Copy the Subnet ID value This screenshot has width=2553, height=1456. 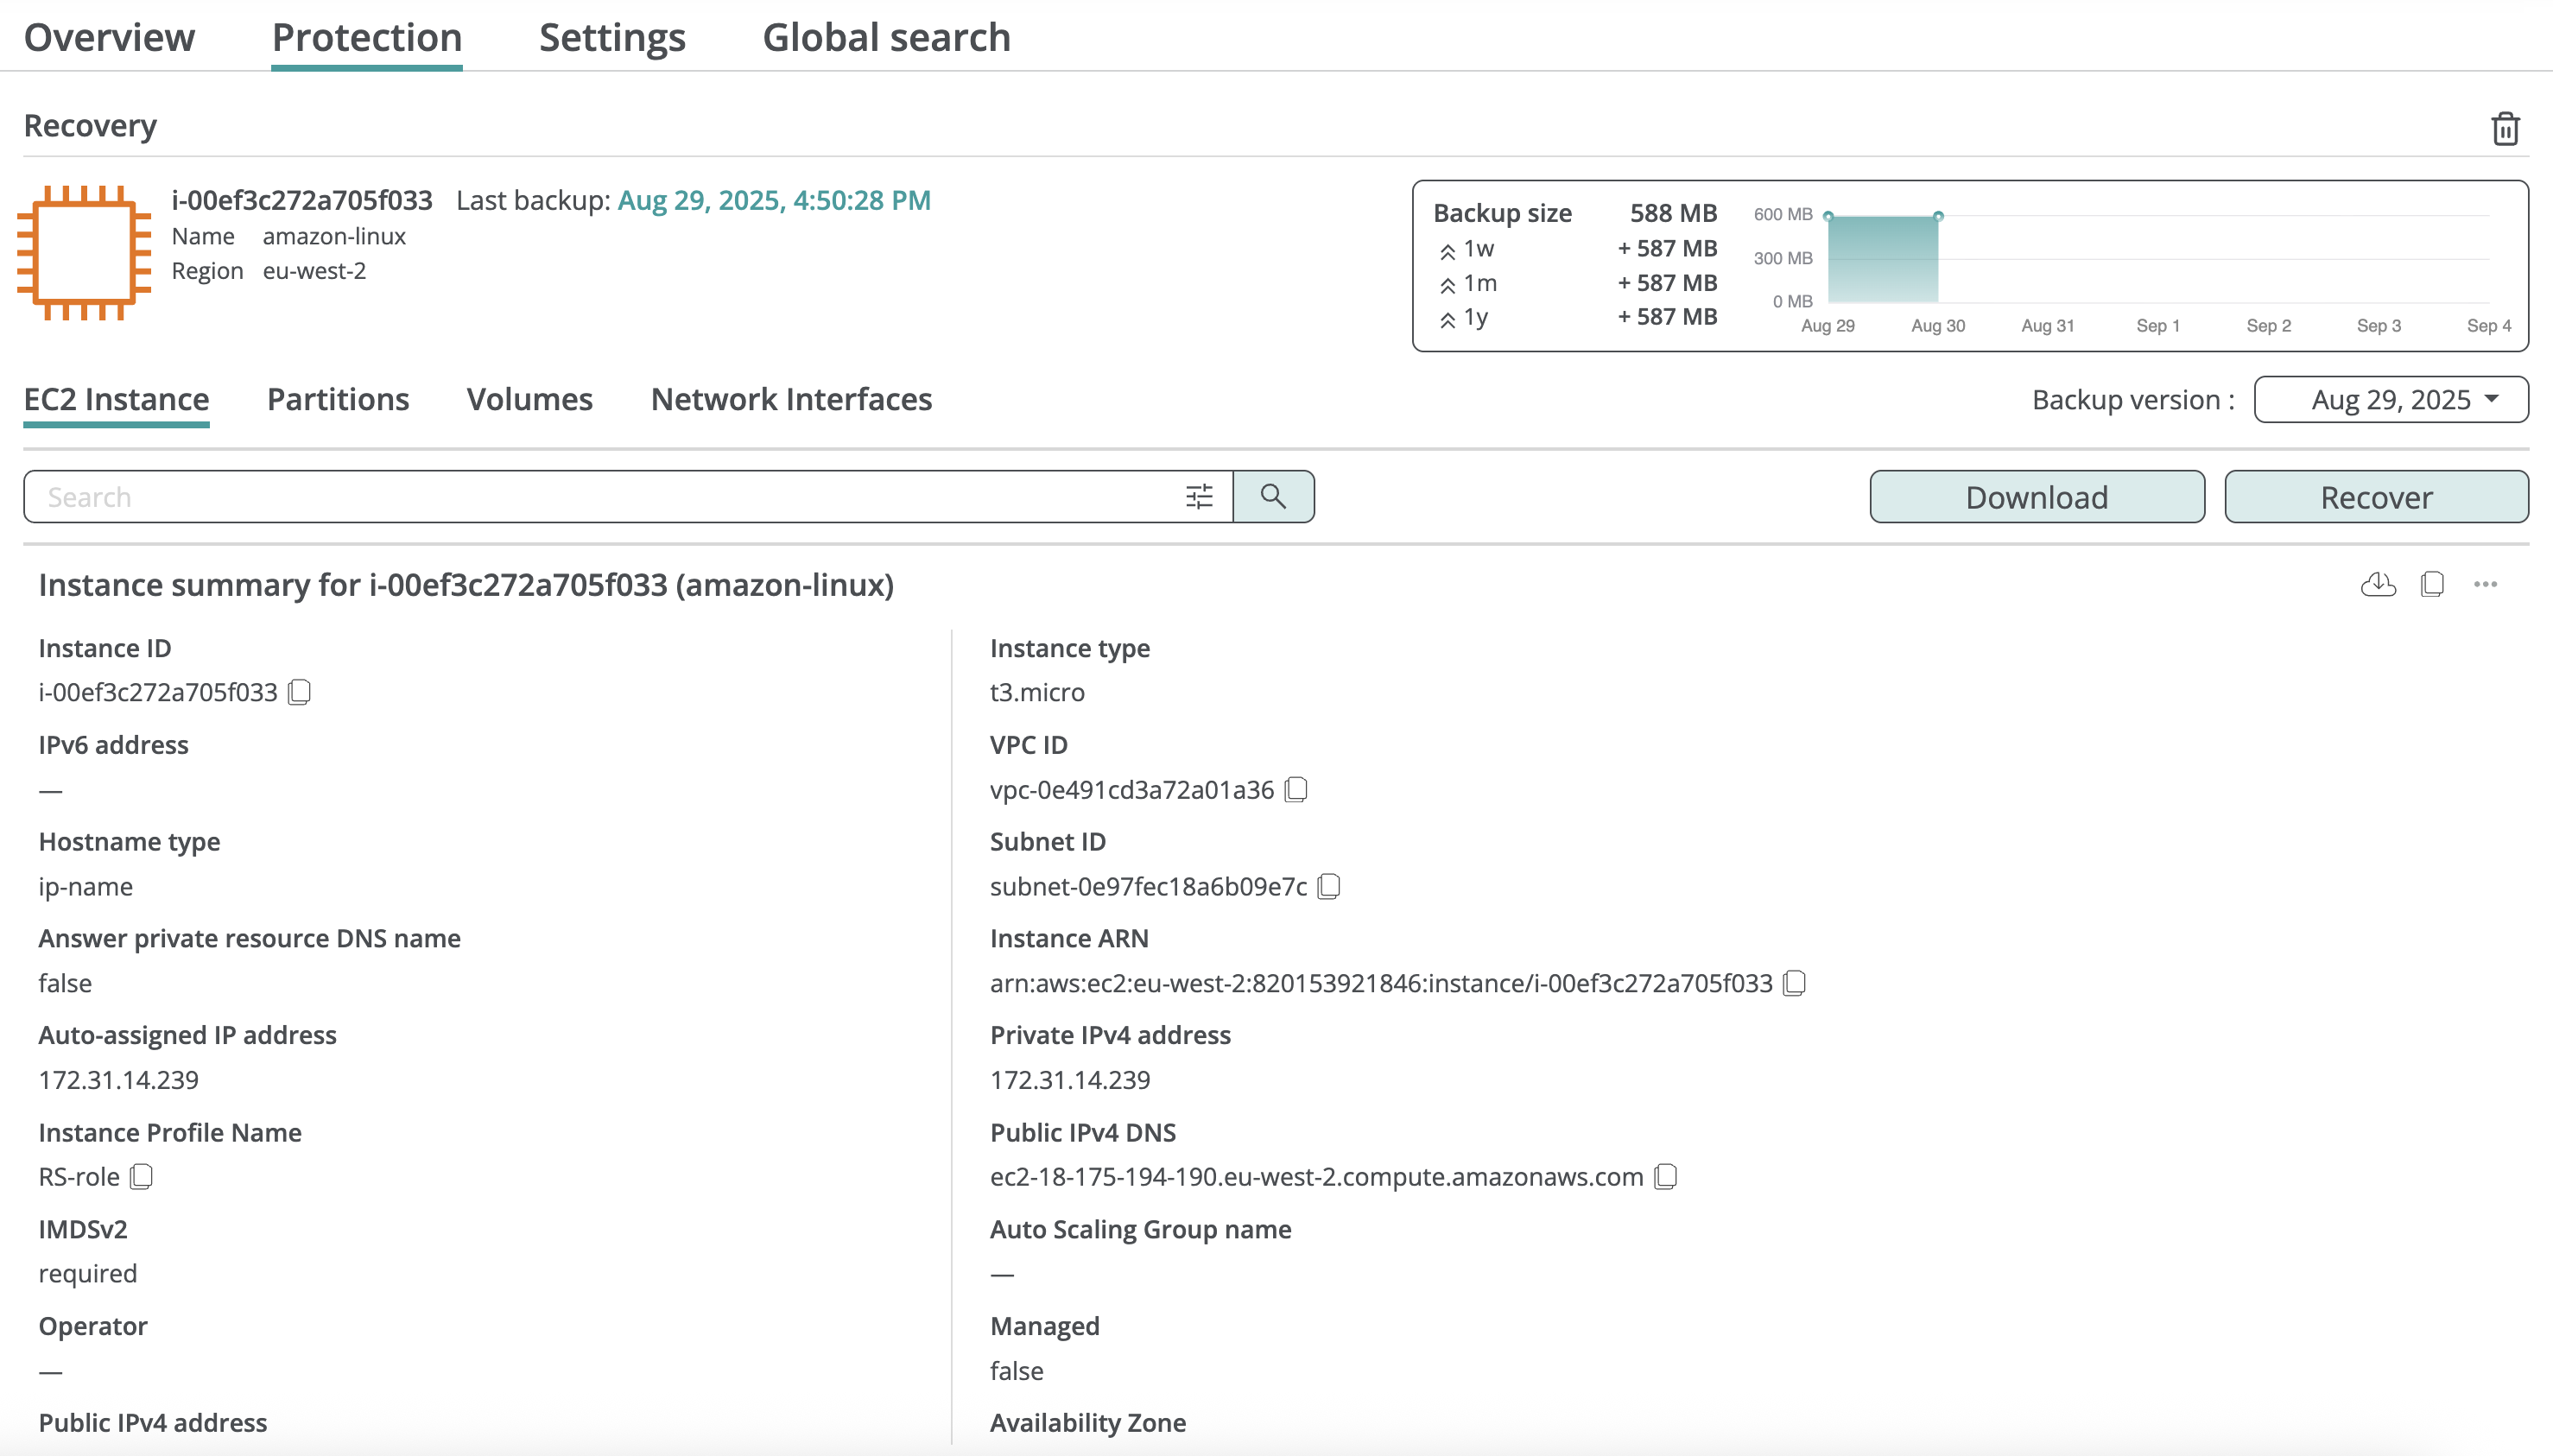[x=1328, y=887]
